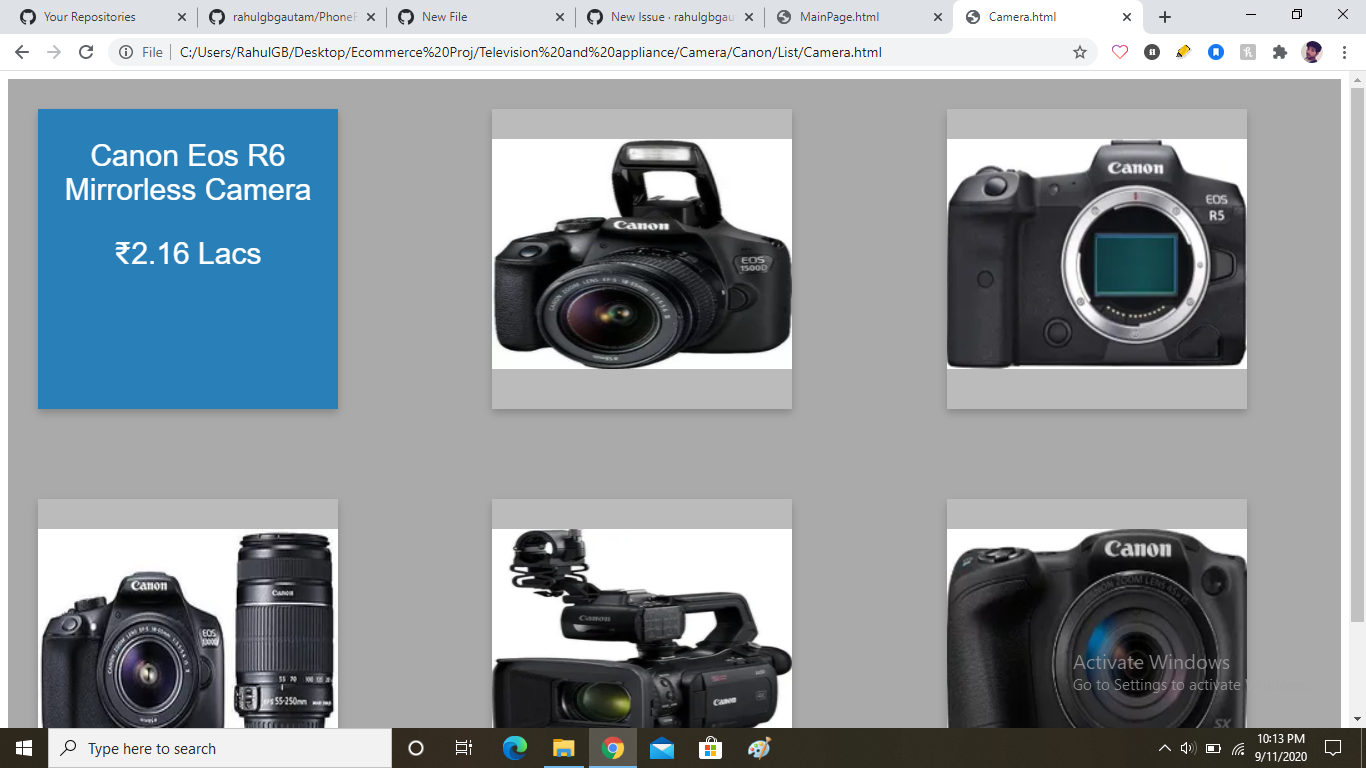Open the pink heart extension
The width and height of the screenshot is (1366, 768).
1120,52
